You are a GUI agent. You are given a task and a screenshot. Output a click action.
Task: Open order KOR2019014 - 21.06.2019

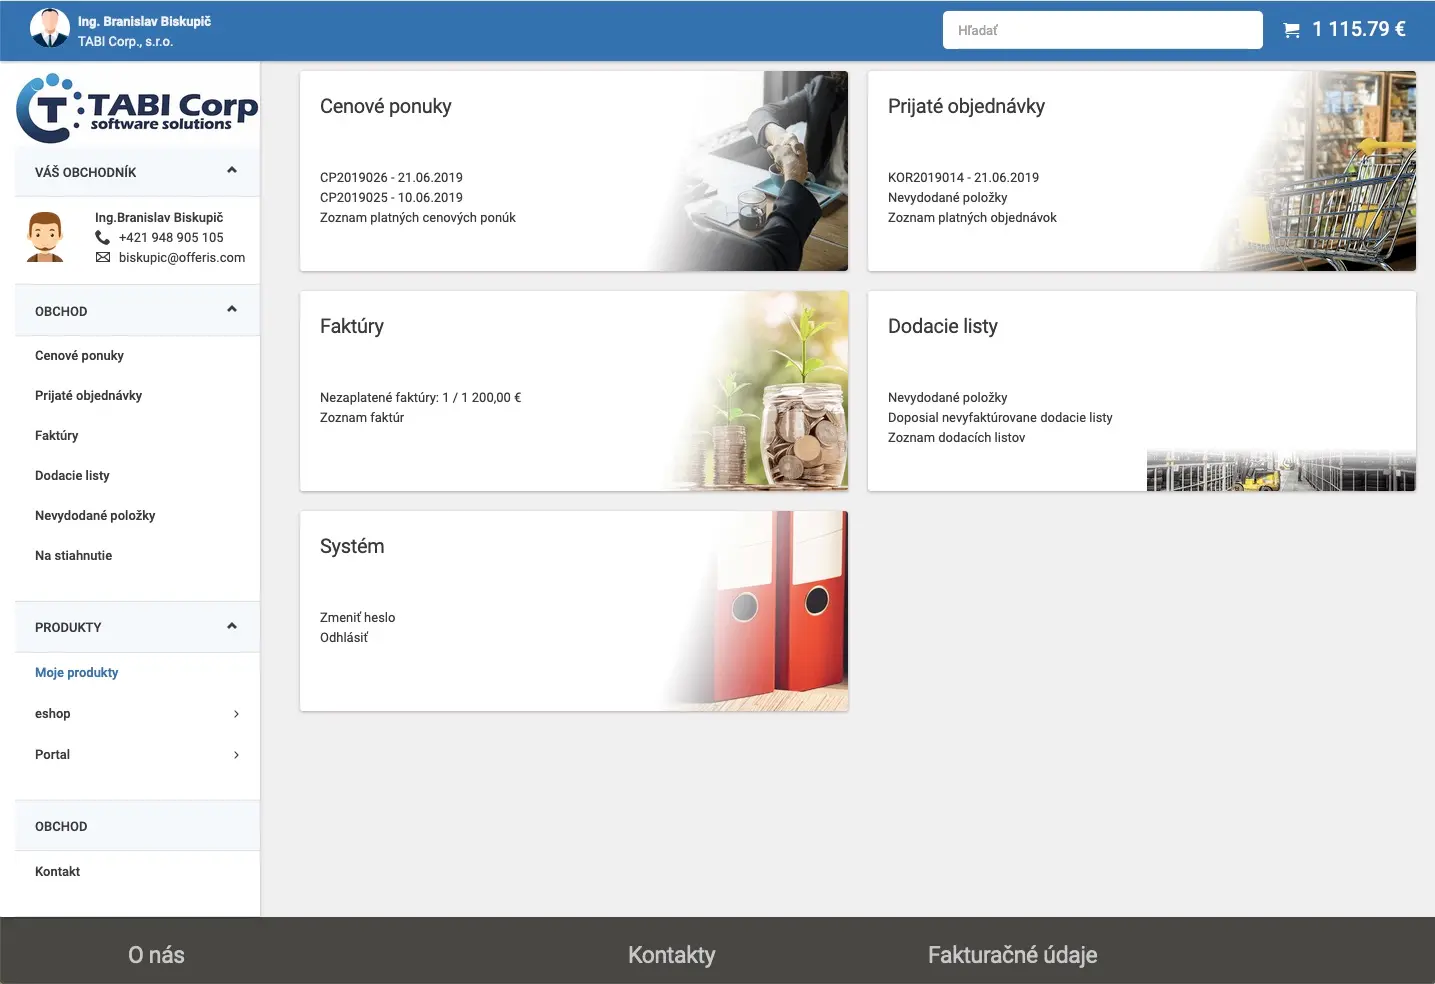pyautogui.click(x=963, y=177)
